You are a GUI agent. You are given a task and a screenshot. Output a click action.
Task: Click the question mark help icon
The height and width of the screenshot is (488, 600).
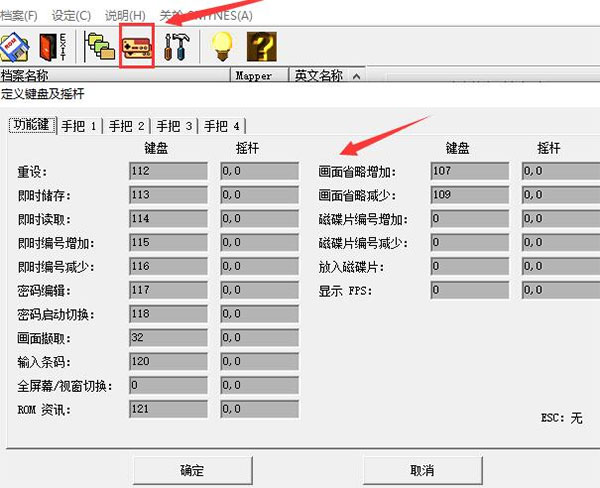click(x=258, y=47)
